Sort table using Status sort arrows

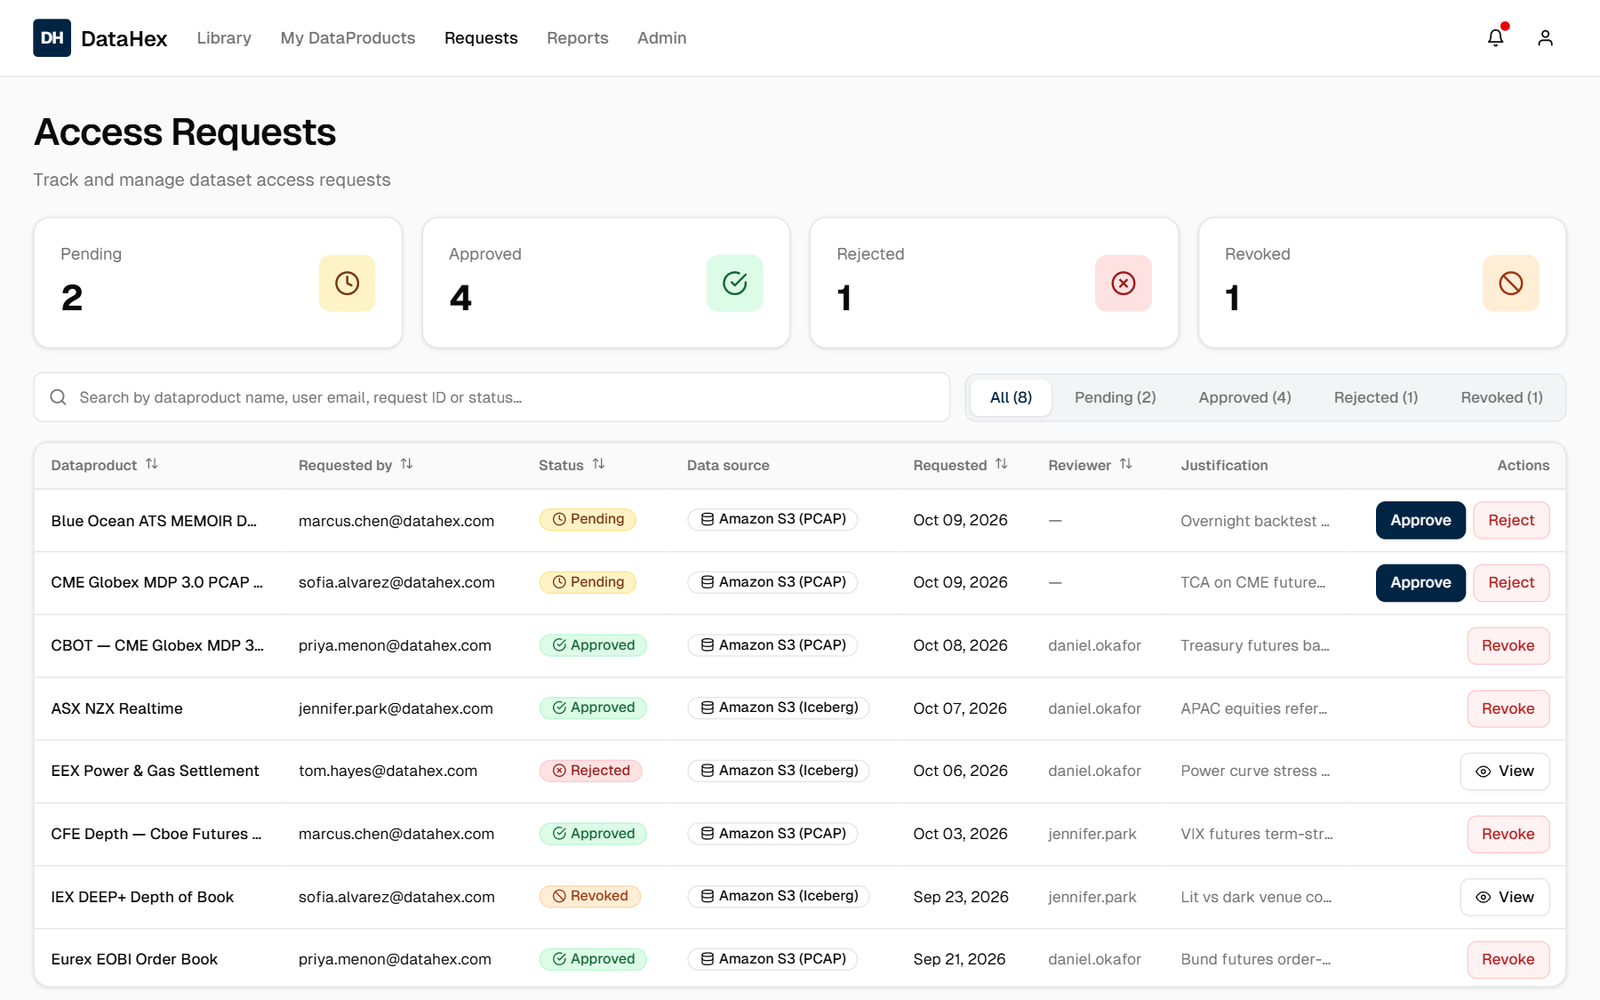pyautogui.click(x=599, y=464)
